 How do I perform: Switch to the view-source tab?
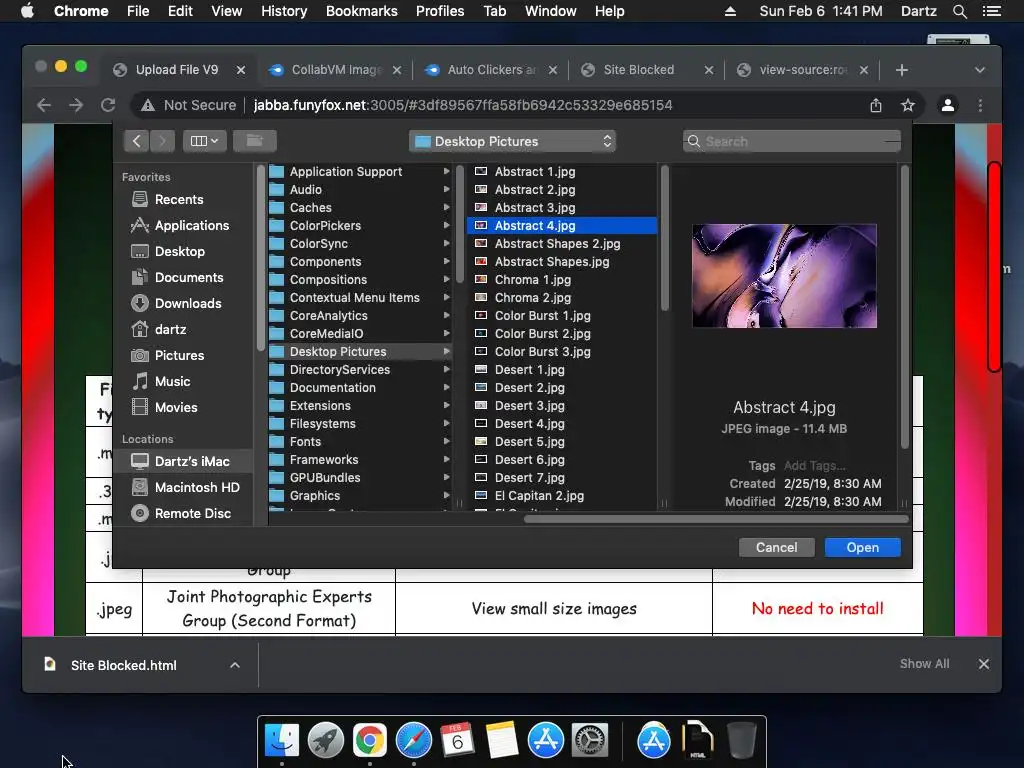[x=803, y=70]
